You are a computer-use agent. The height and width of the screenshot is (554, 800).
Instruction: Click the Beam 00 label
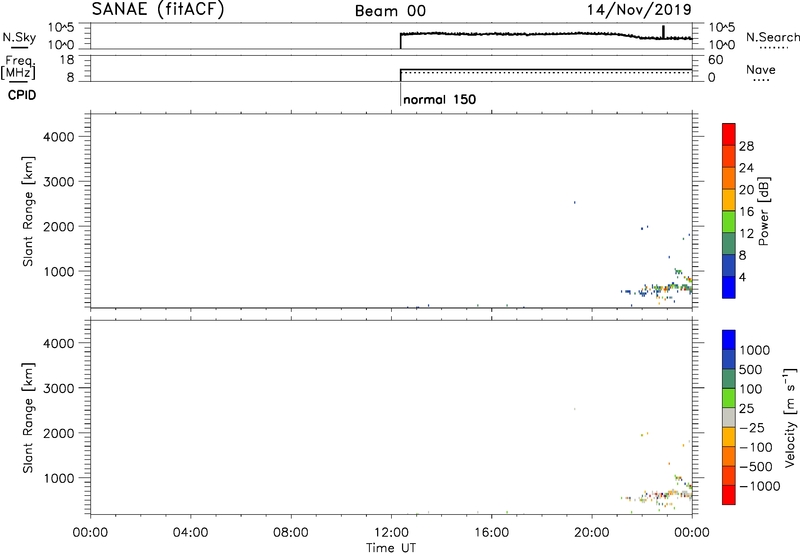click(x=390, y=11)
